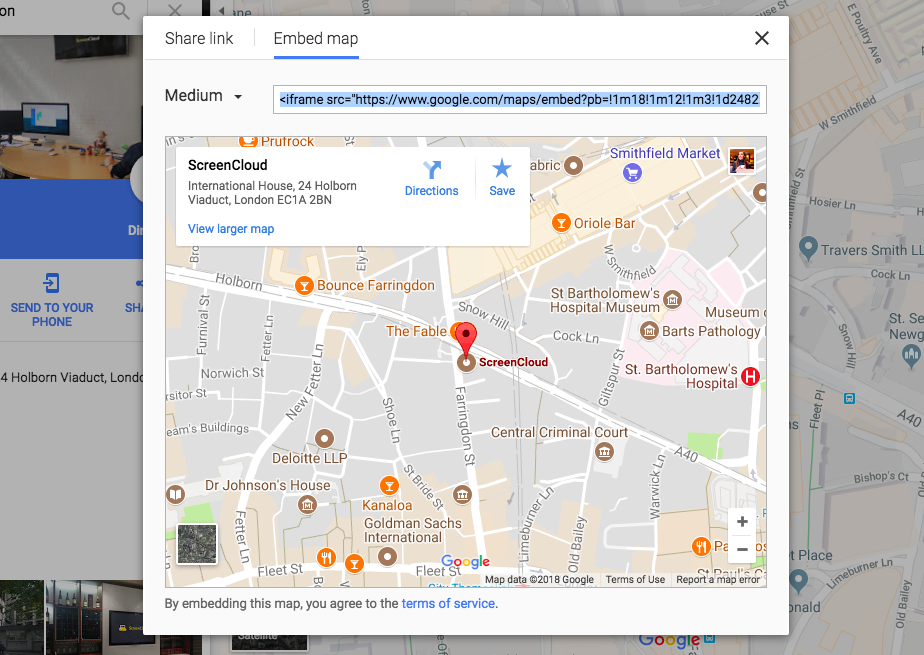The image size is (924, 655).
Task: Click the red ScreenCloud location pin
Action: 466,340
